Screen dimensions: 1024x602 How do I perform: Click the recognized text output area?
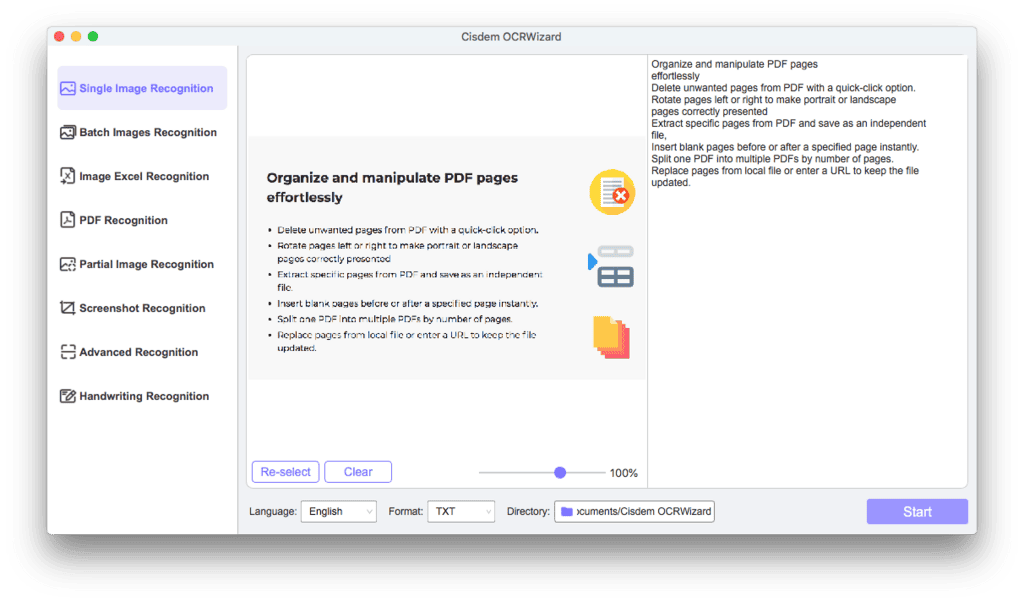point(807,271)
